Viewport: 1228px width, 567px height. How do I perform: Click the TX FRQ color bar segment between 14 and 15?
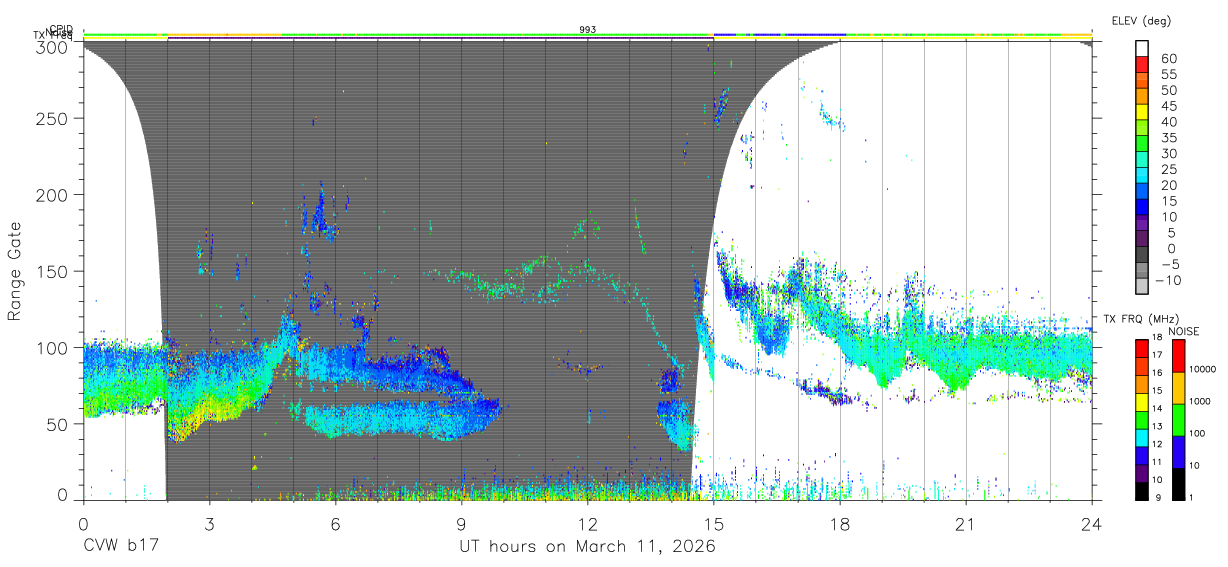coord(1142,401)
